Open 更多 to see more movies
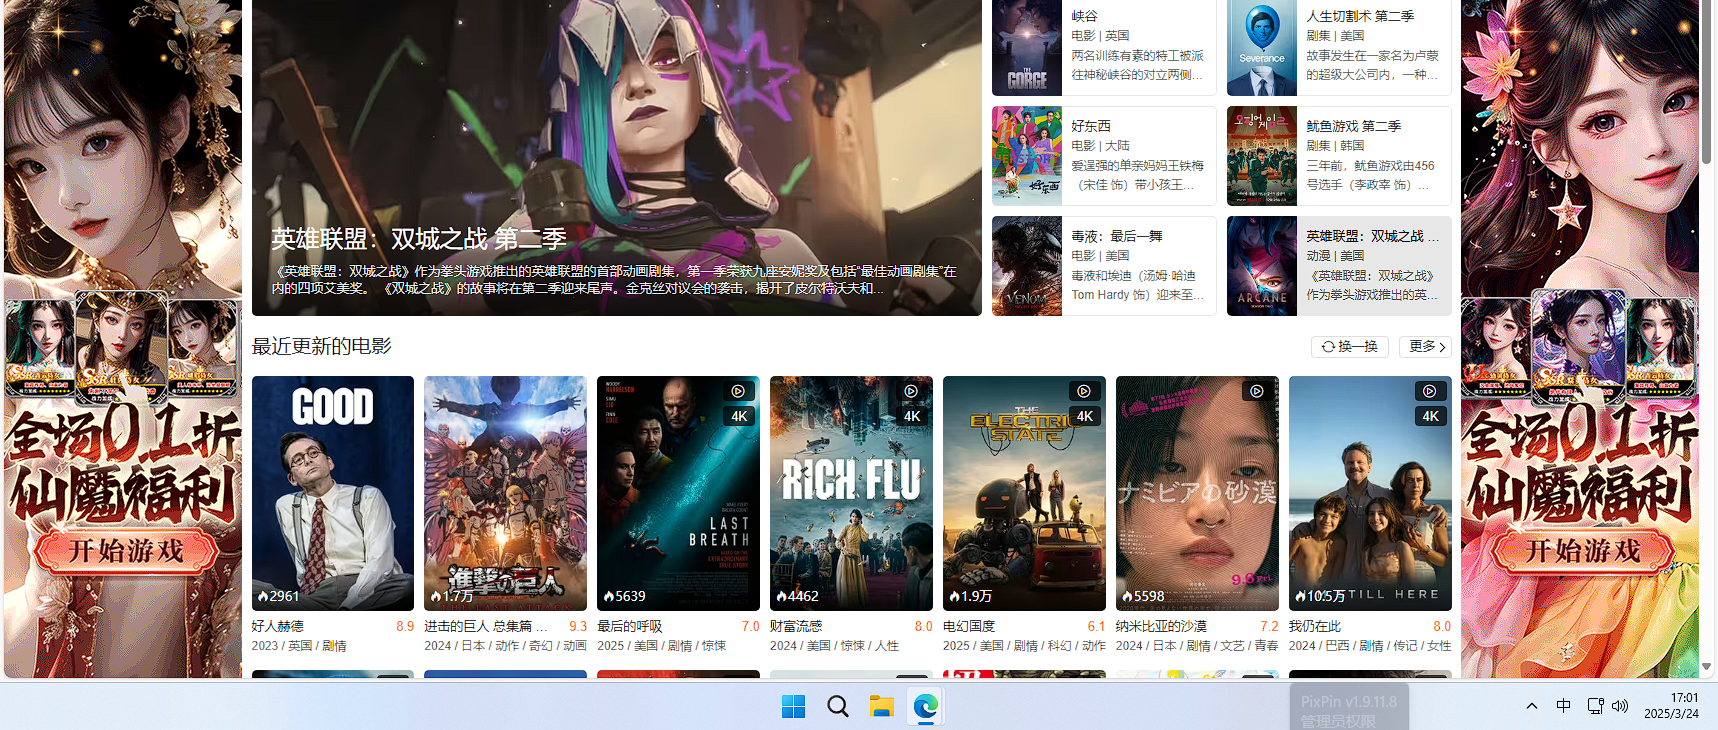The image size is (1718, 730). 1425,346
